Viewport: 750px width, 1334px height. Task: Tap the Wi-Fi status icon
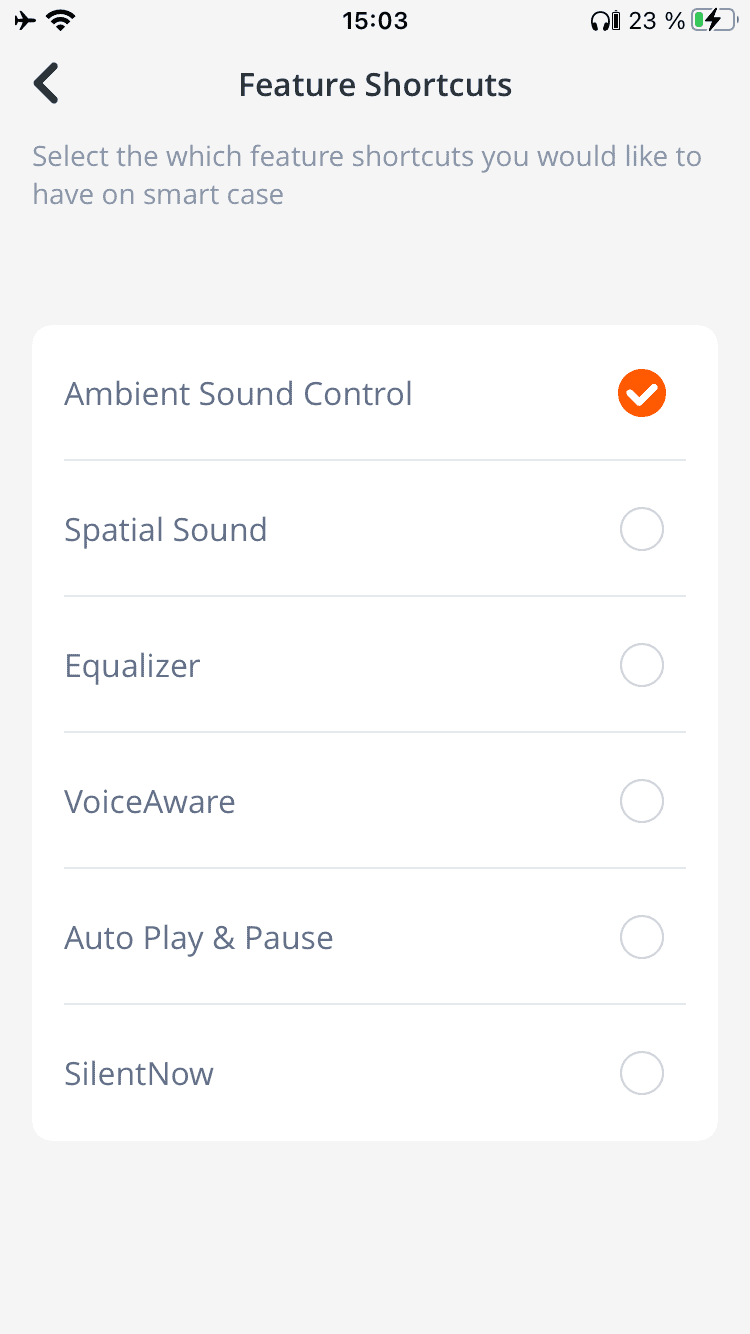click(63, 21)
